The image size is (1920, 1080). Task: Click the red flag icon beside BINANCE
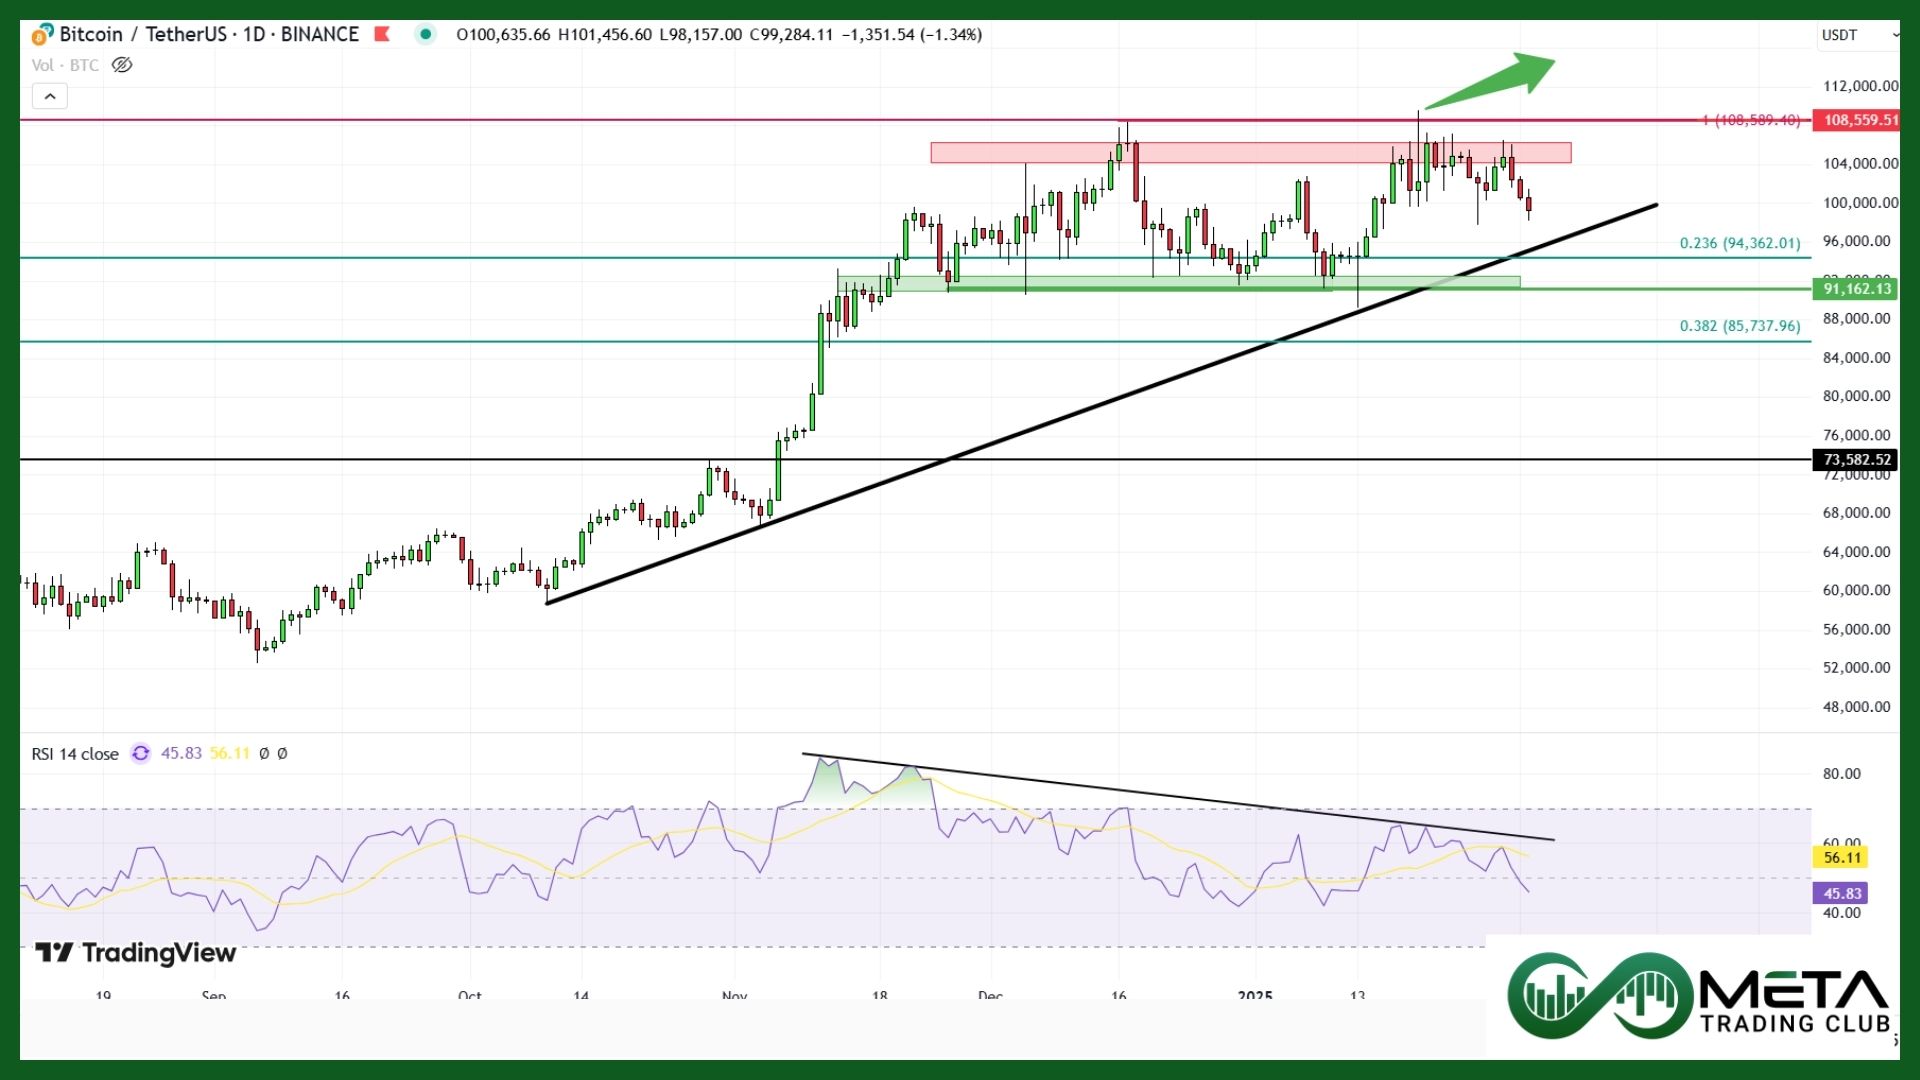pos(381,34)
